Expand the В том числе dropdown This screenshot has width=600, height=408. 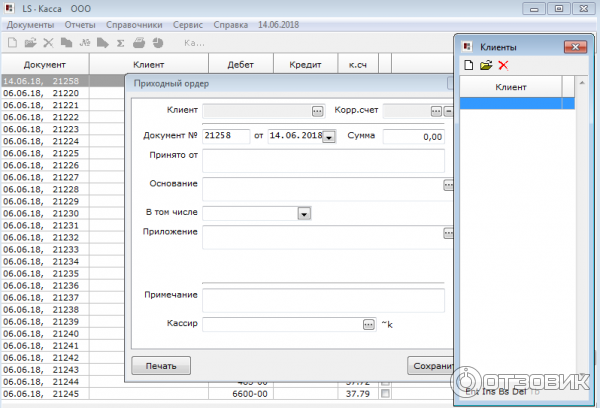pyautogui.click(x=303, y=213)
